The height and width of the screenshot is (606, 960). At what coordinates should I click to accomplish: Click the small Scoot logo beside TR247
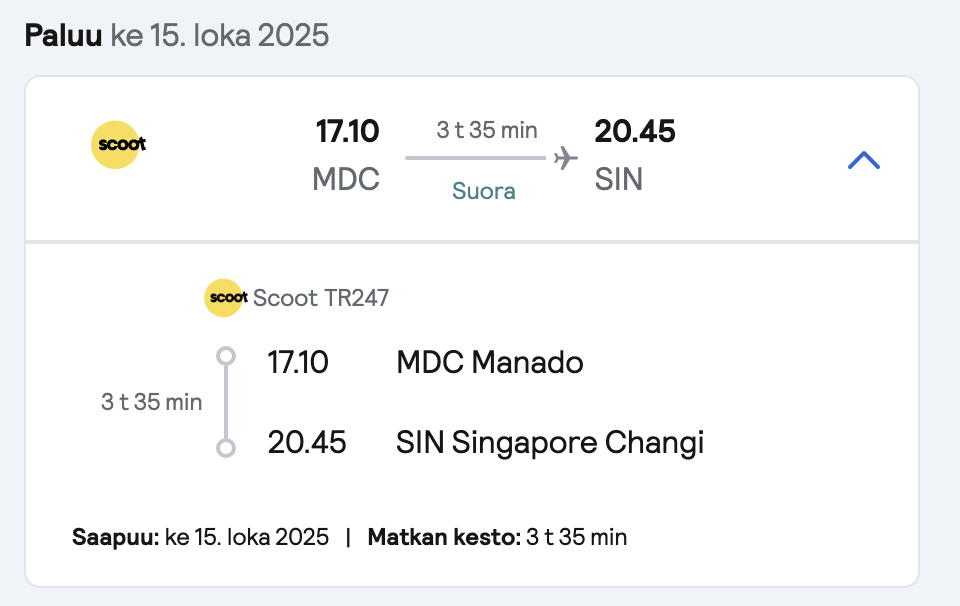225,298
